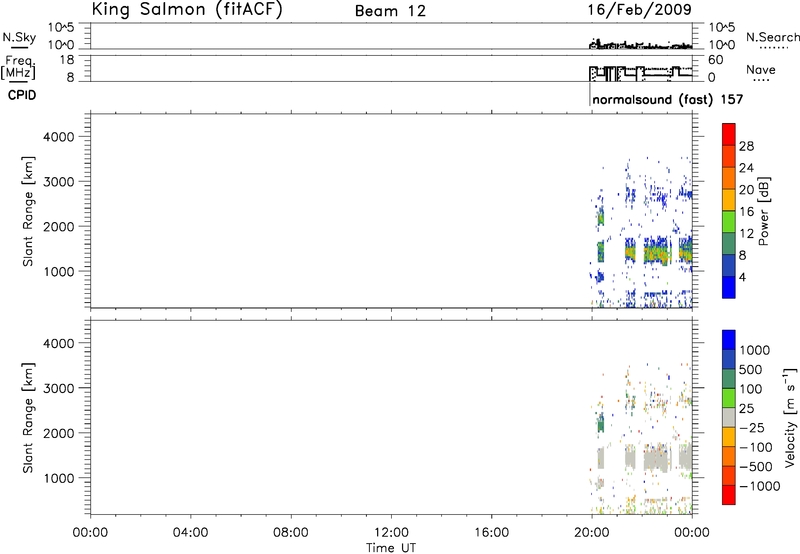Screen dimensions: 800x554
Task: Click the 'Nave' legend label
Action: coord(761,69)
